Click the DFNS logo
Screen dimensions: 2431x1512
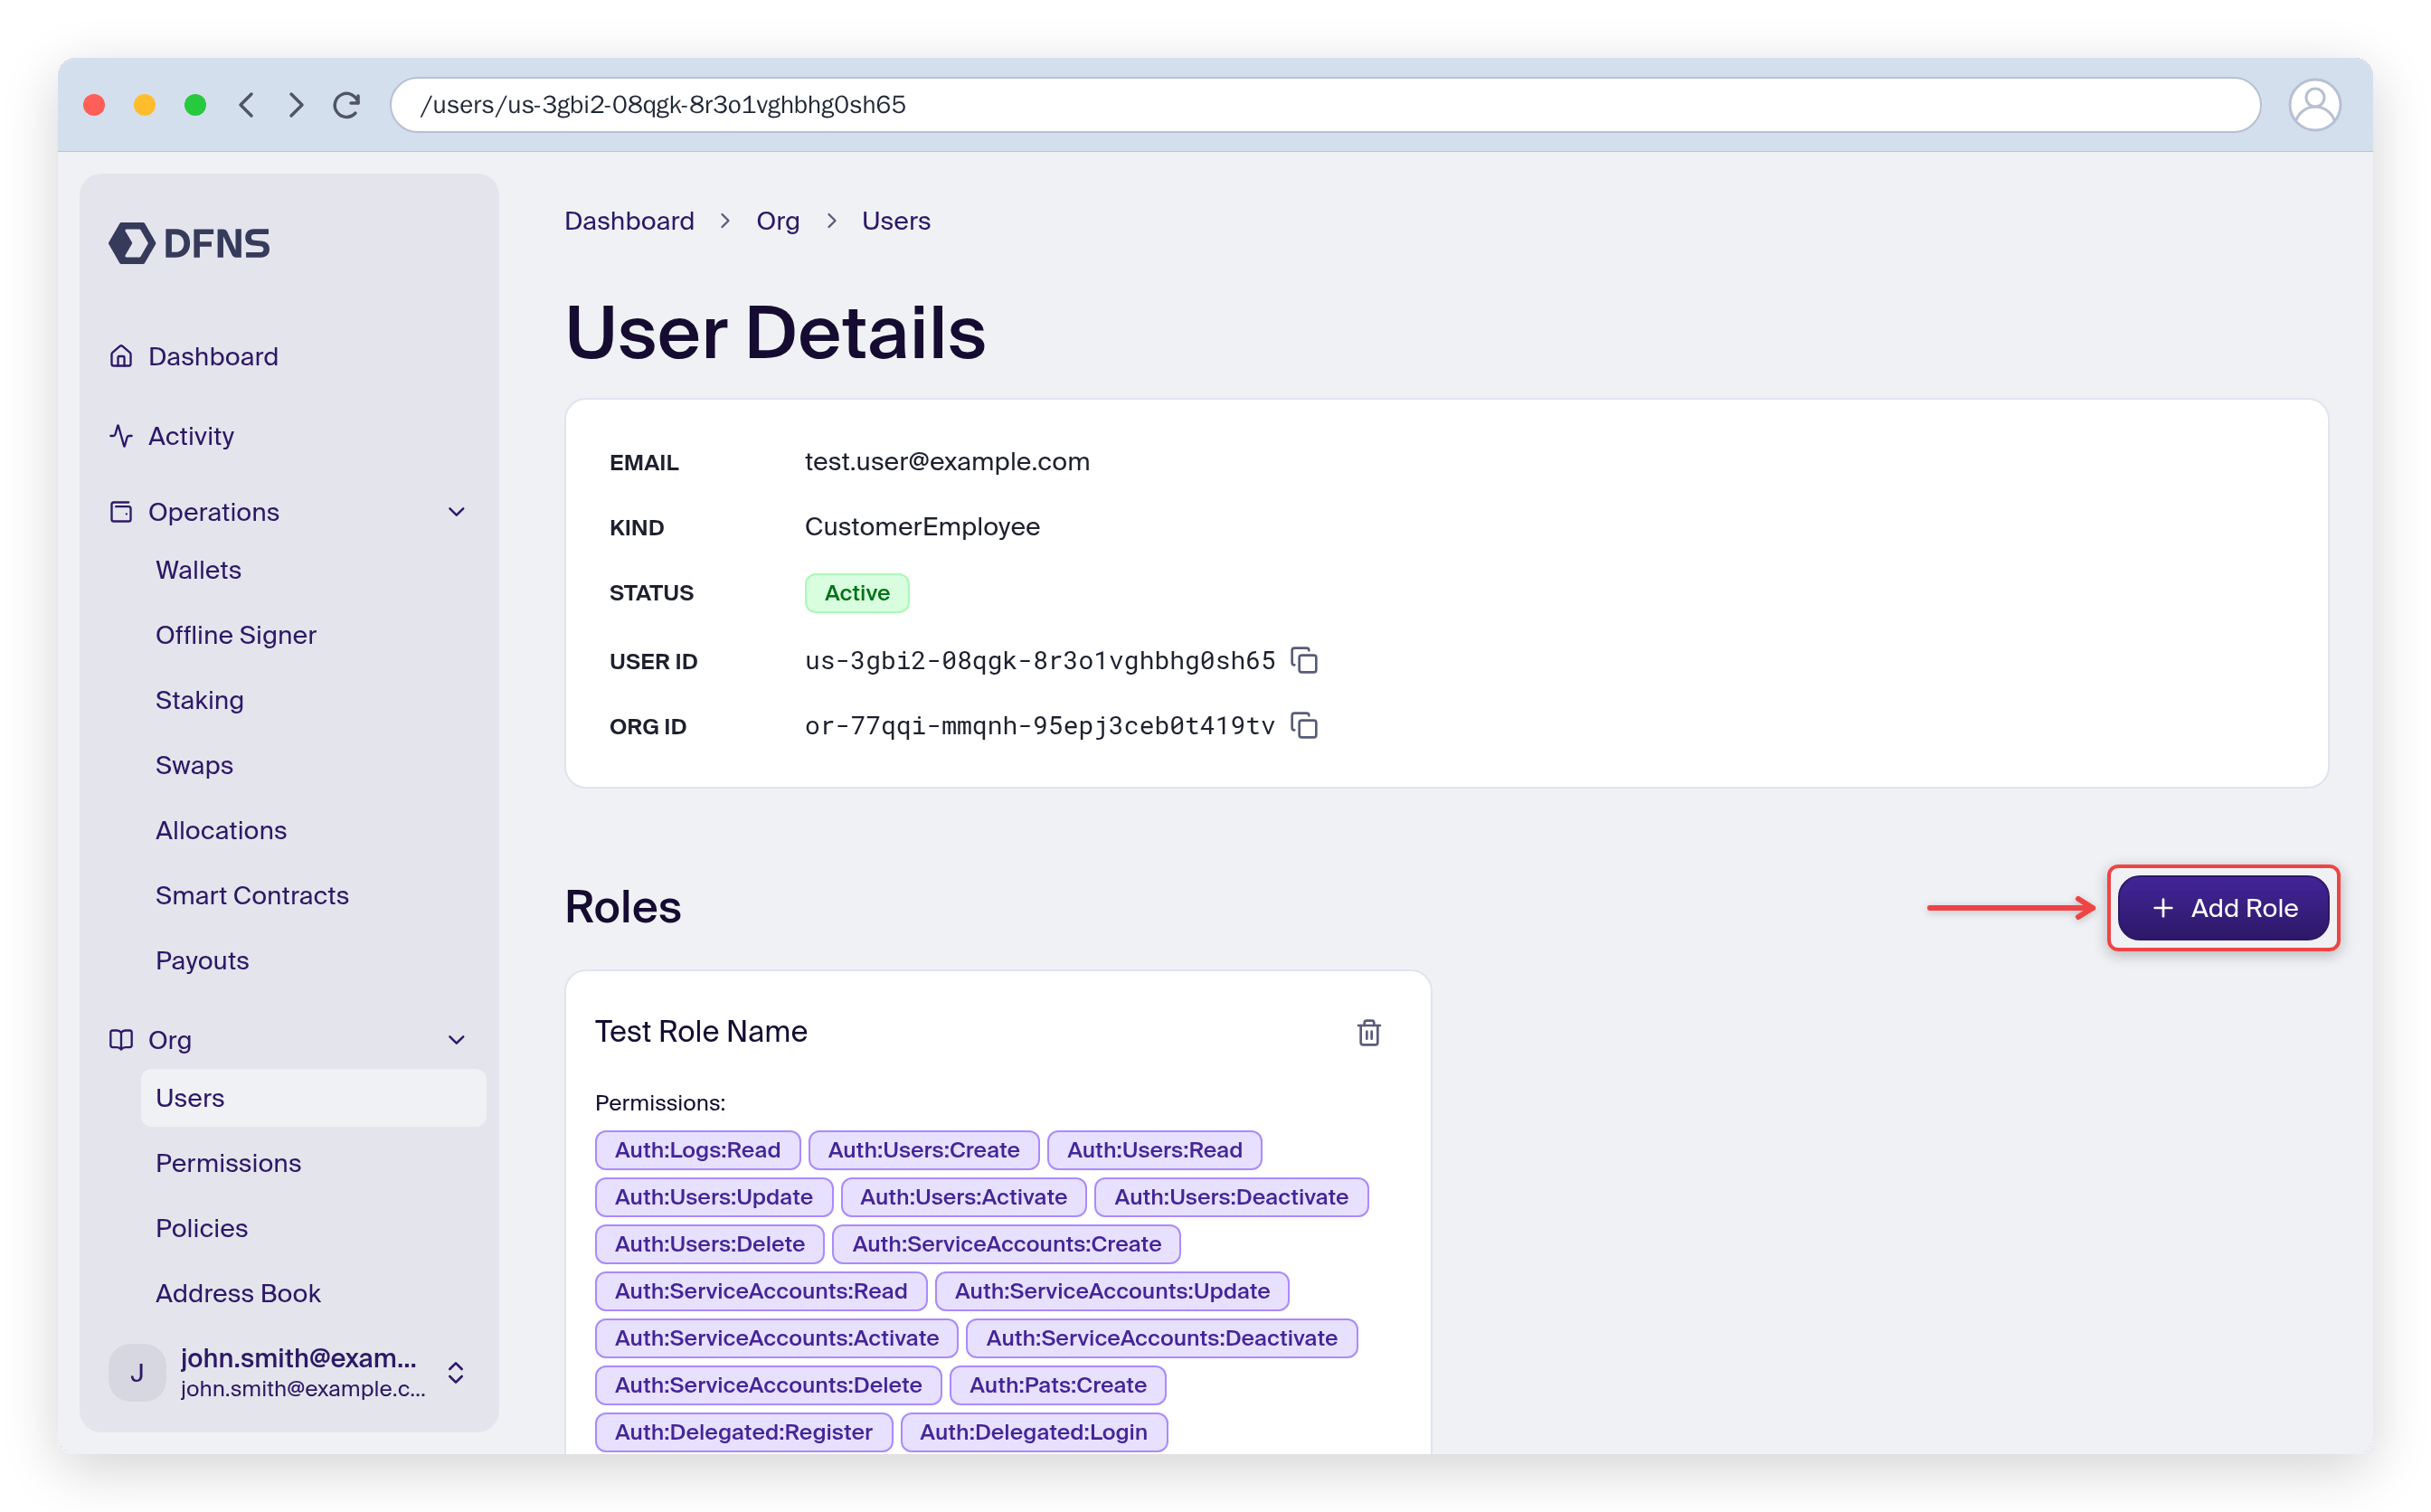click(x=189, y=243)
